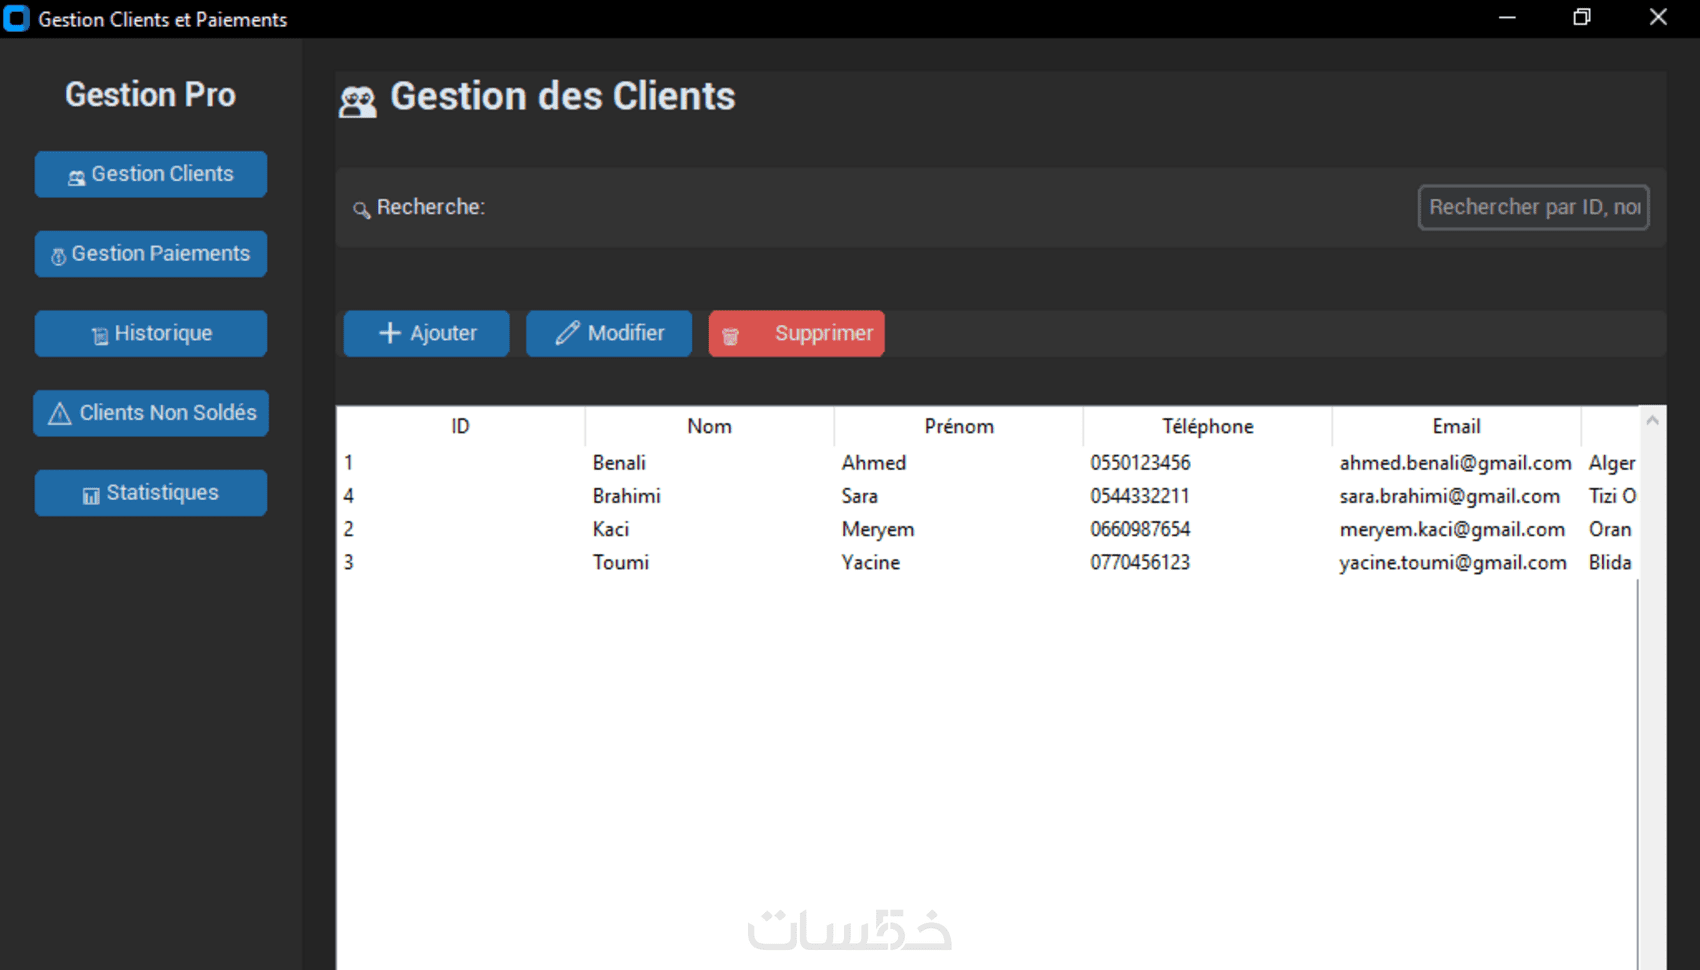Click the prénom cell Sara
Image resolution: width=1700 pixels, height=970 pixels.
pos(859,496)
